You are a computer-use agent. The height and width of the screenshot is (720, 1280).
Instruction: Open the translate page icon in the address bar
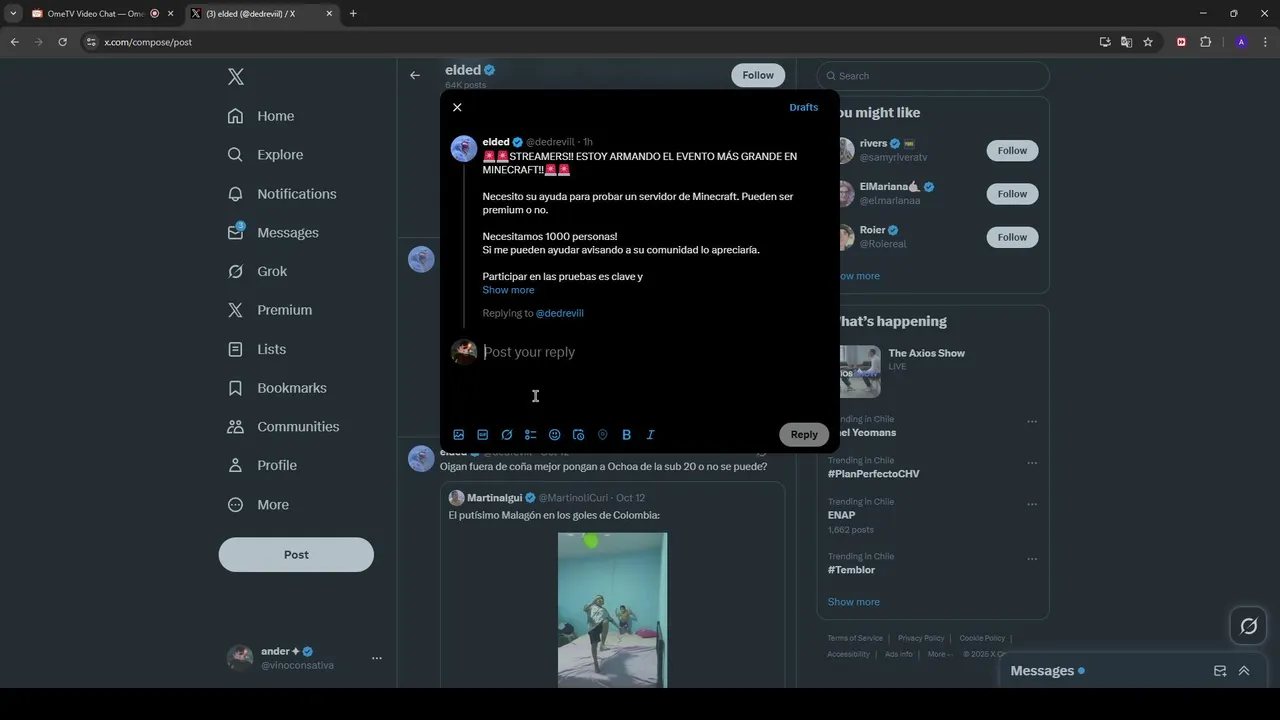pyautogui.click(x=1126, y=42)
